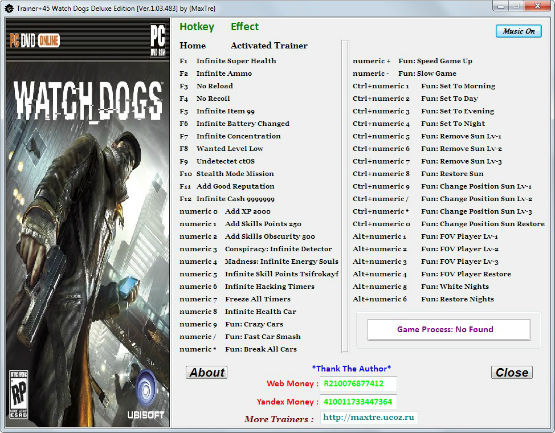This screenshot has height=433, width=555.
Task: Click 'Infinite Health Car' entry
Action: [261, 312]
